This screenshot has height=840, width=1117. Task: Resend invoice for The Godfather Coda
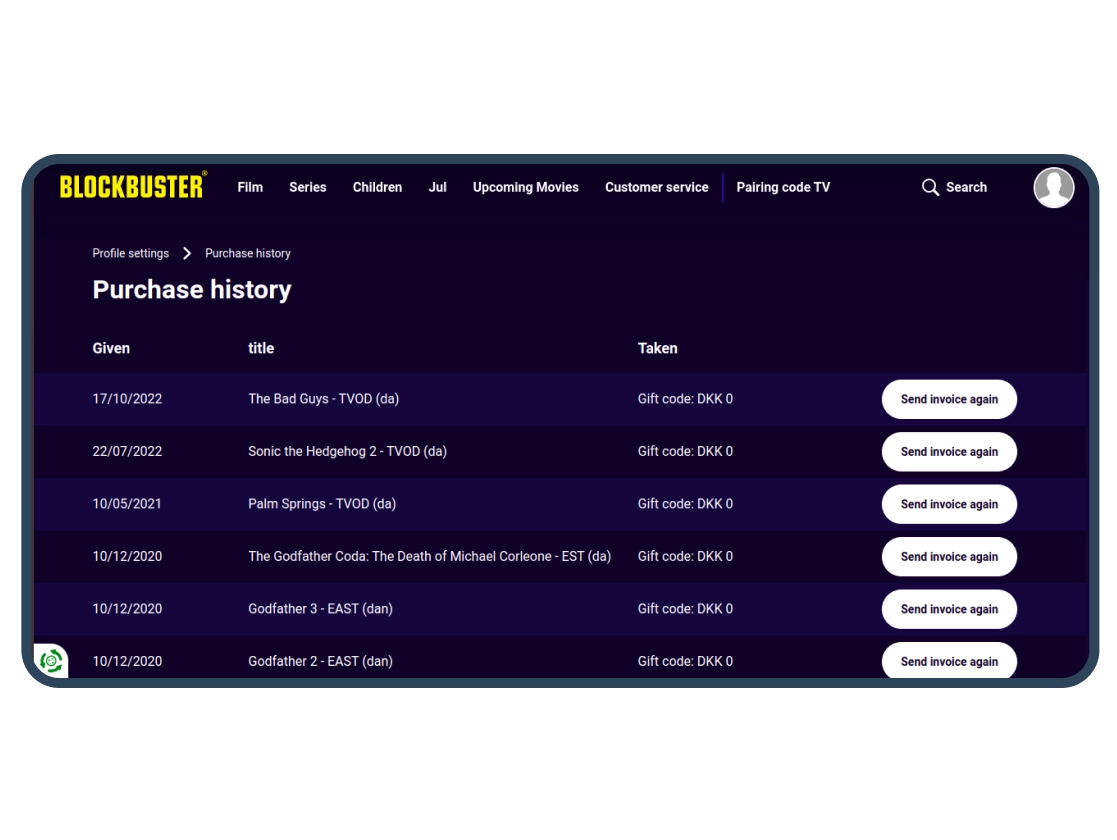click(x=949, y=556)
